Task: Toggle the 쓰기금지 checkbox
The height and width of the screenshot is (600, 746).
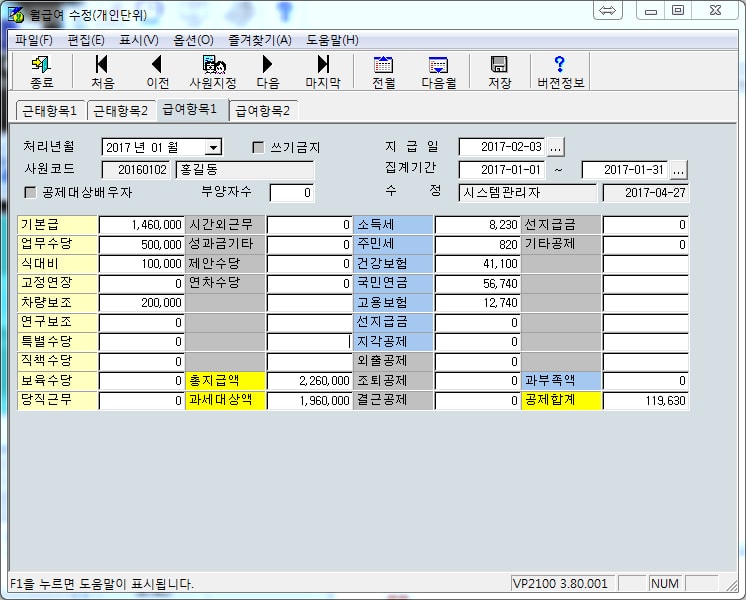Action: tap(258, 147)
